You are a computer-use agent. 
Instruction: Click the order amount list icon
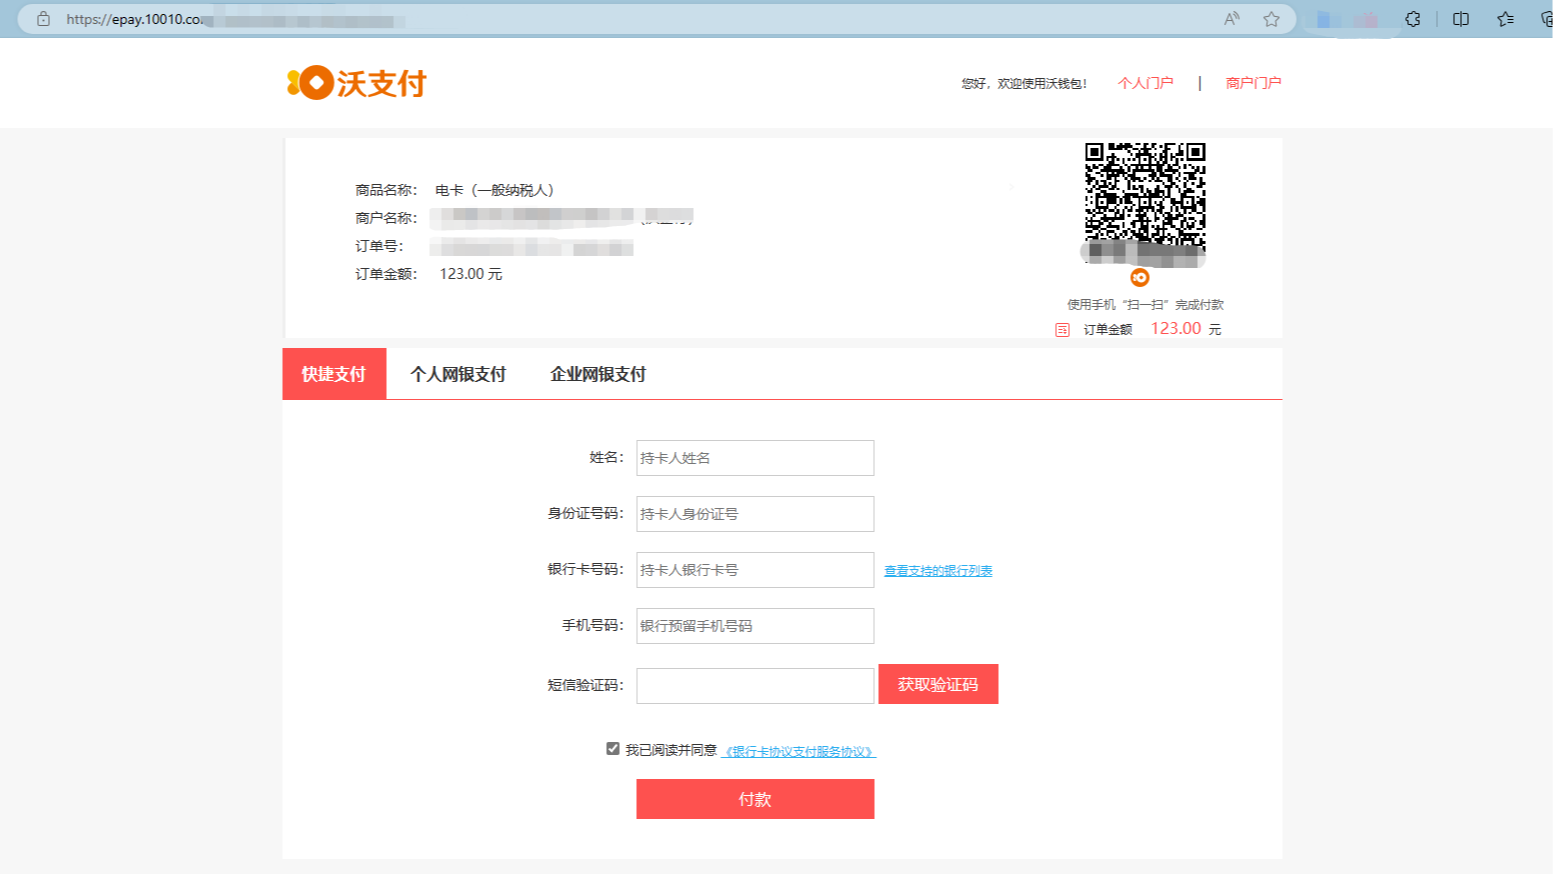coord(1062,330)
